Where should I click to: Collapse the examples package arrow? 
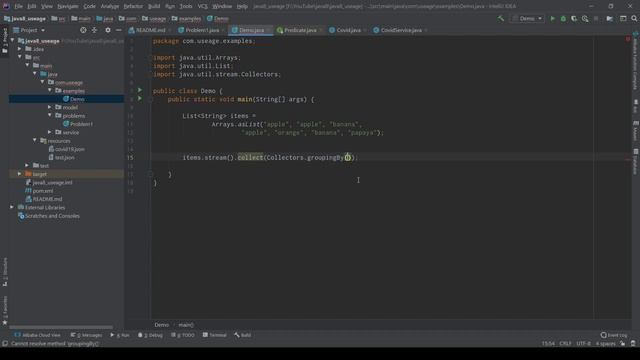coord(50,91)
